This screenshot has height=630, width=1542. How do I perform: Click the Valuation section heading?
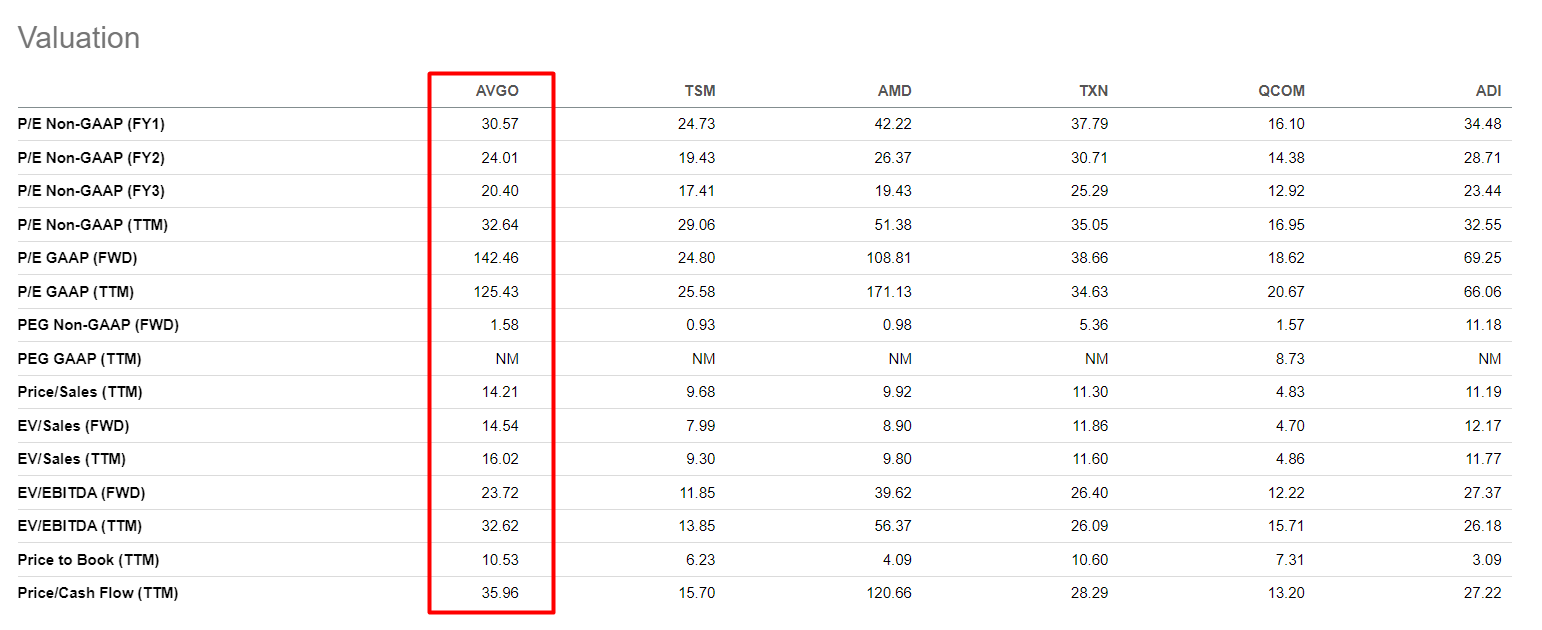pyautogui.click(x=79, y=38)
